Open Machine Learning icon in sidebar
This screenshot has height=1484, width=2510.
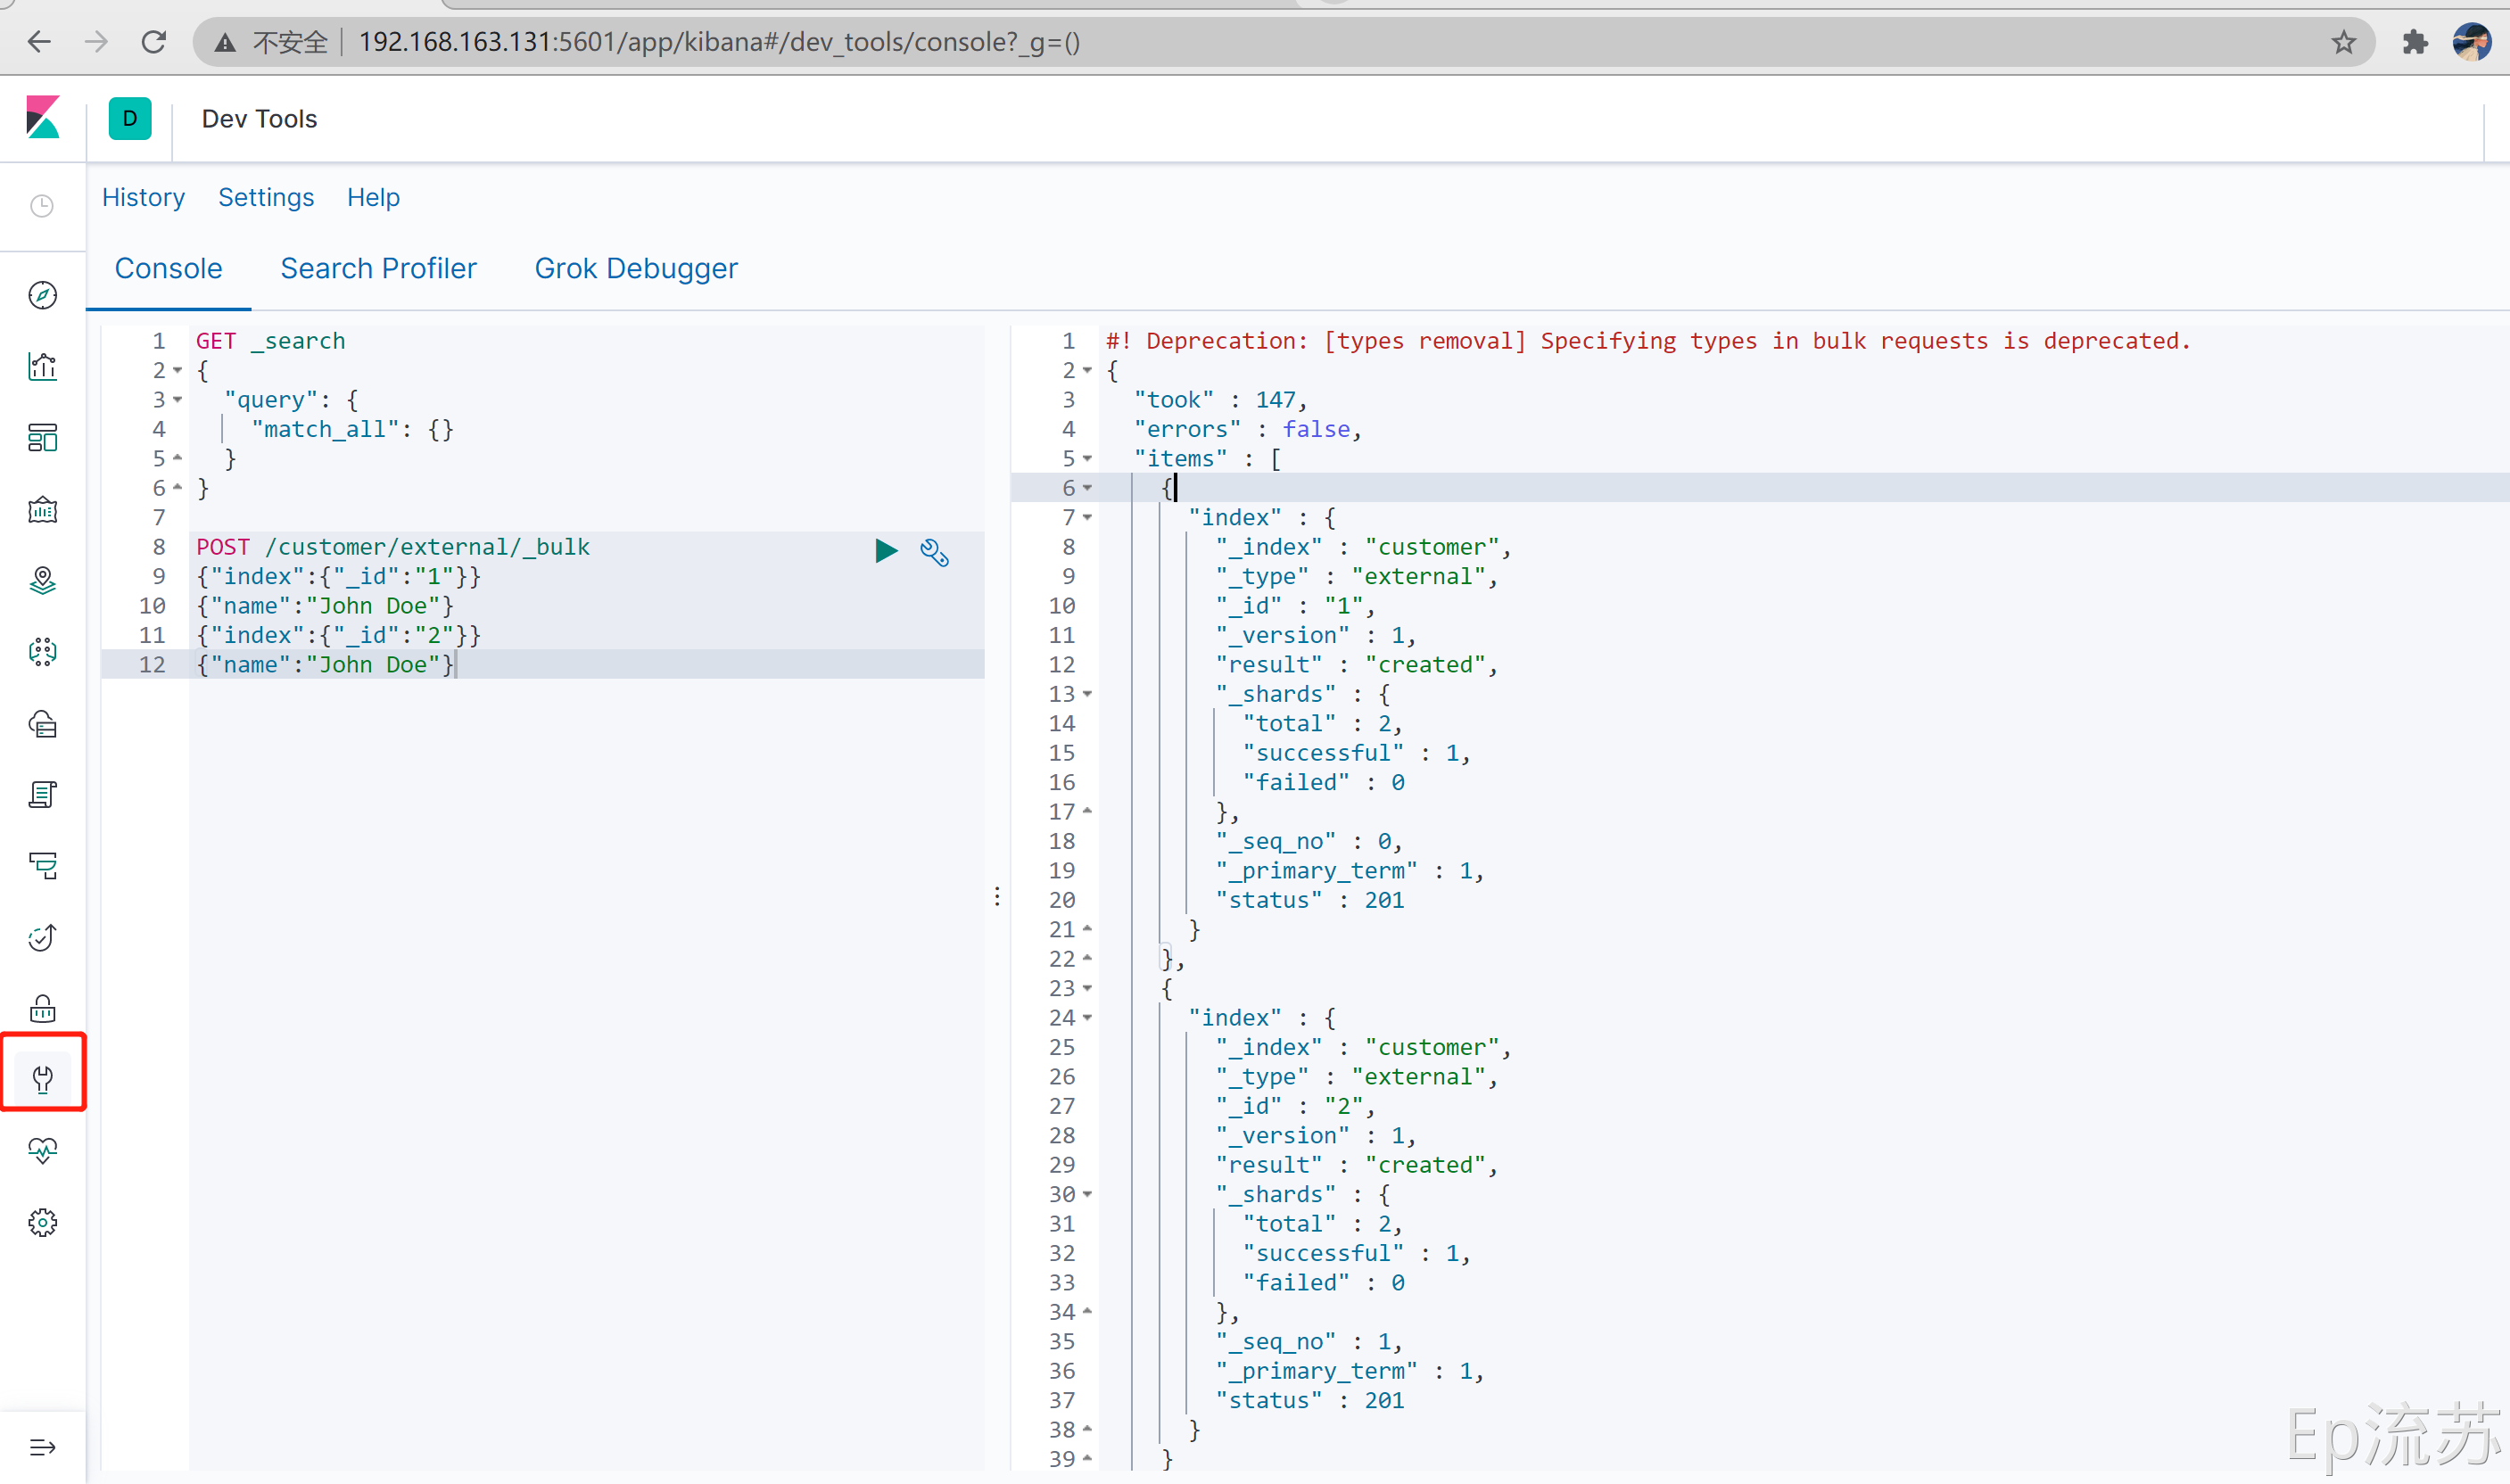click(x=42, y=652)
